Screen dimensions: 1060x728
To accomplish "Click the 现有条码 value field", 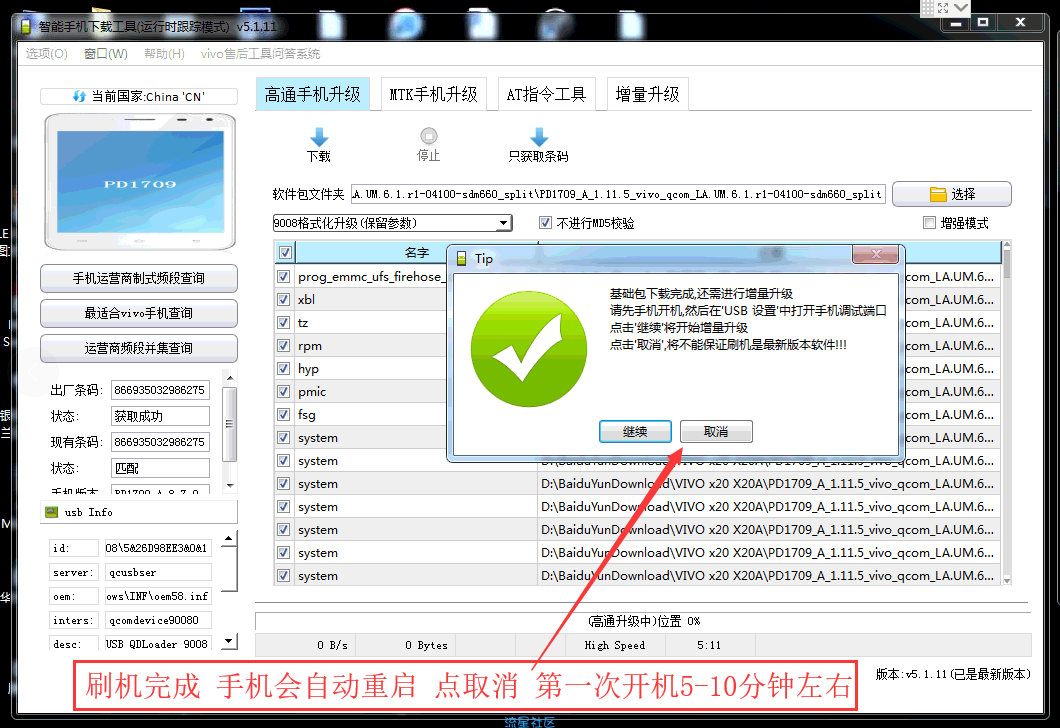I will [x=160, y=442].
